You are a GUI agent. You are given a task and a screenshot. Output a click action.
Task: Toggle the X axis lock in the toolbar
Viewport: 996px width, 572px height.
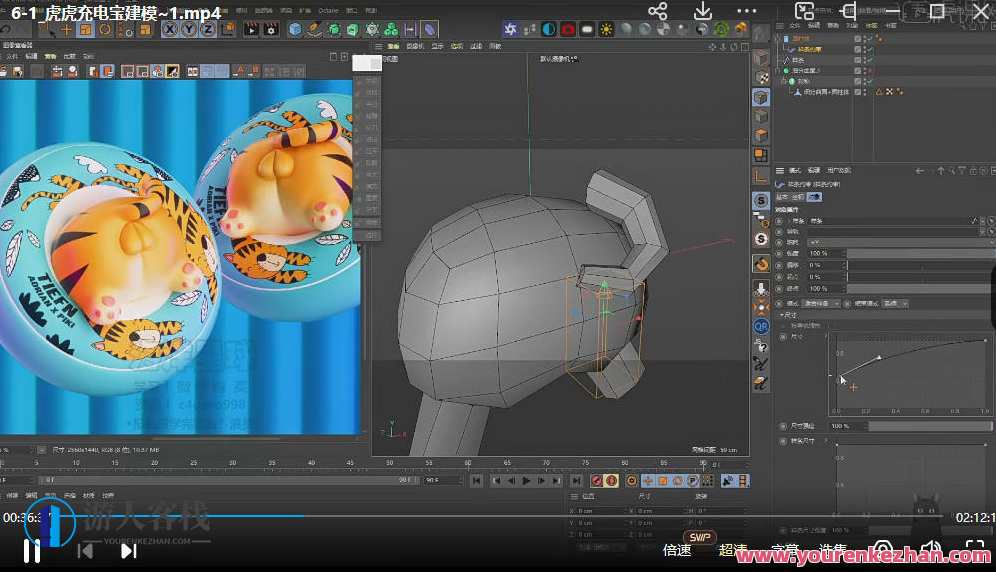tap(170, 29)
